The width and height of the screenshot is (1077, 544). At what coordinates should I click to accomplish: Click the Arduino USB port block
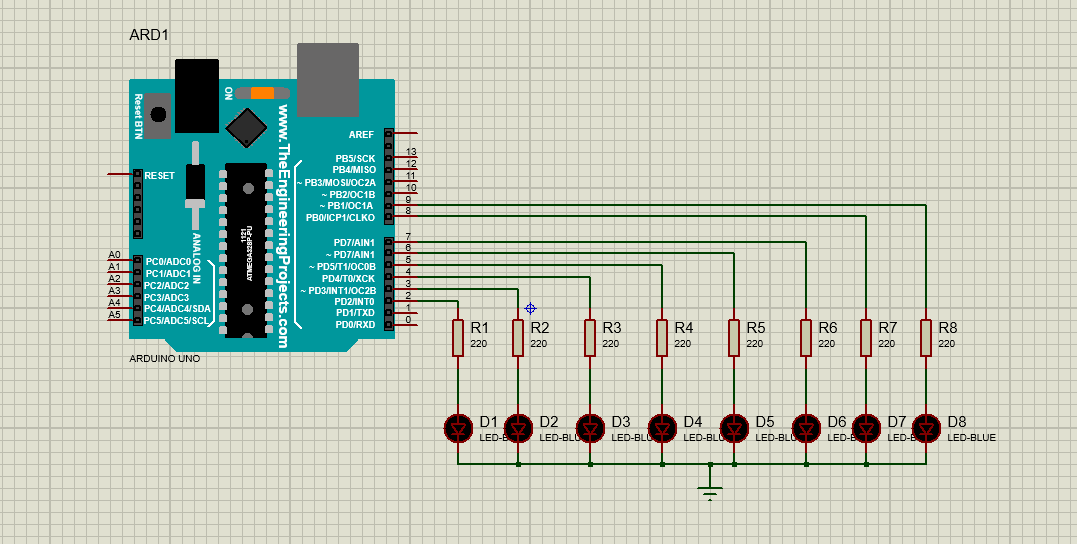328,80
